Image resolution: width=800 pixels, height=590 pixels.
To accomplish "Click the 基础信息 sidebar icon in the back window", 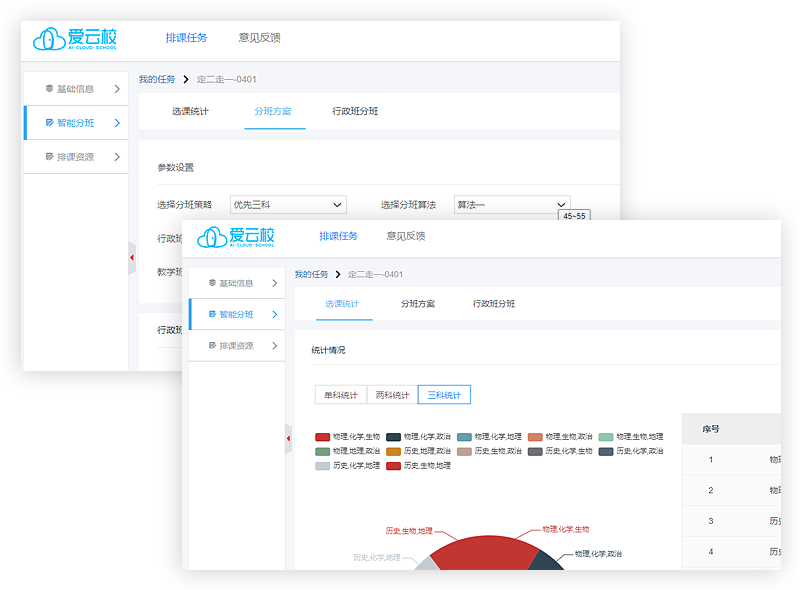I will click(50, 89).
